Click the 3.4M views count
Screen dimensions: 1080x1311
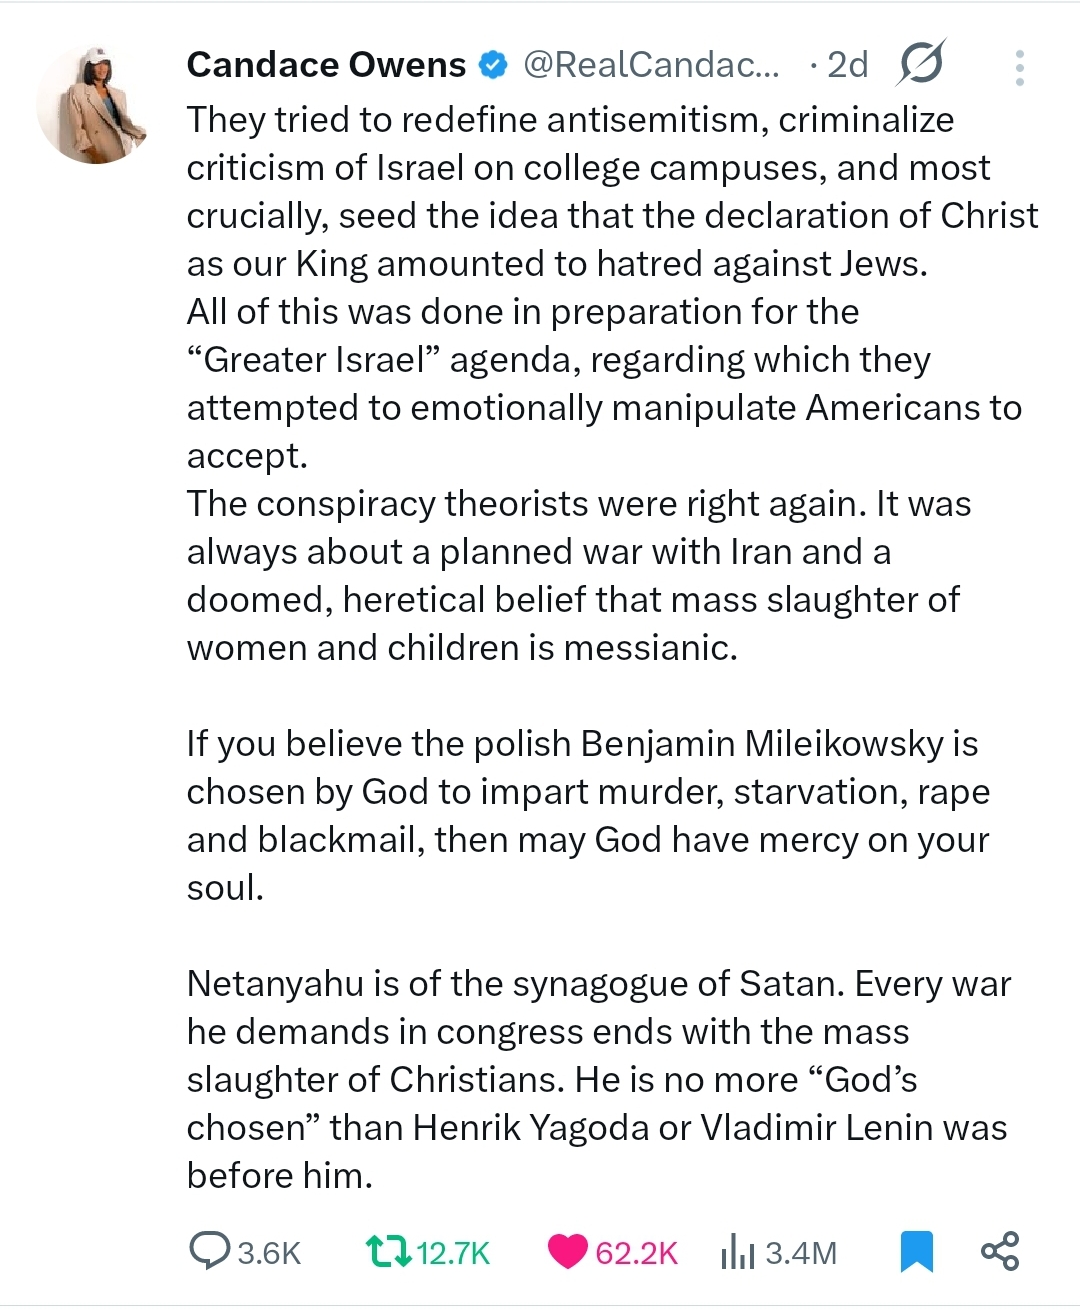click(800, 1253)
